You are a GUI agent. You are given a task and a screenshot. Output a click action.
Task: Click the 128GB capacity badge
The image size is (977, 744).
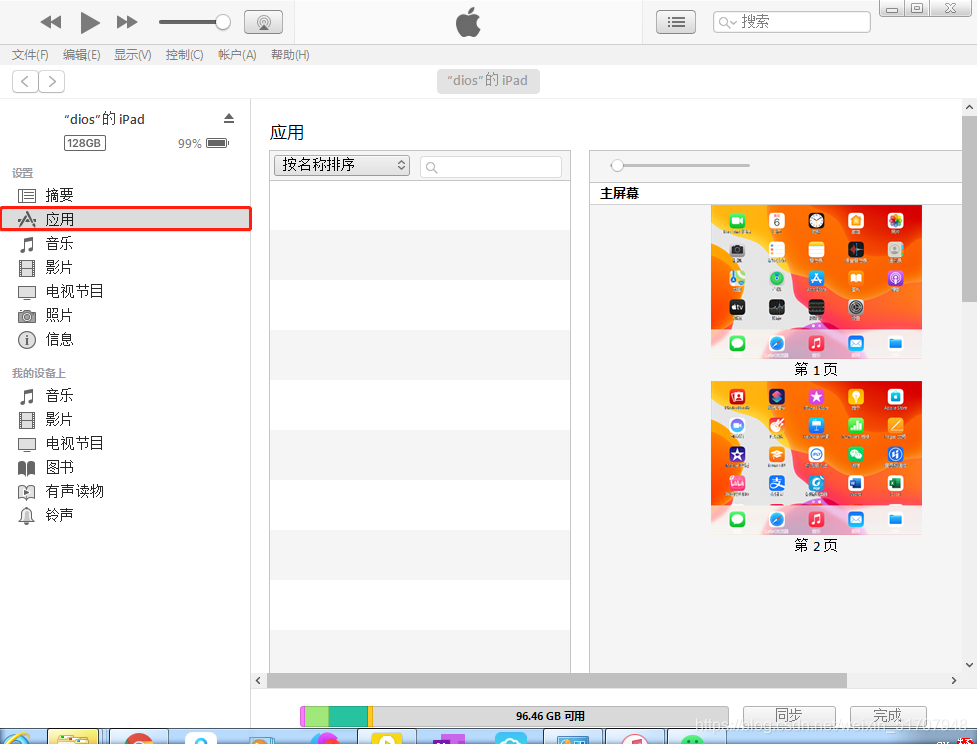85,143
